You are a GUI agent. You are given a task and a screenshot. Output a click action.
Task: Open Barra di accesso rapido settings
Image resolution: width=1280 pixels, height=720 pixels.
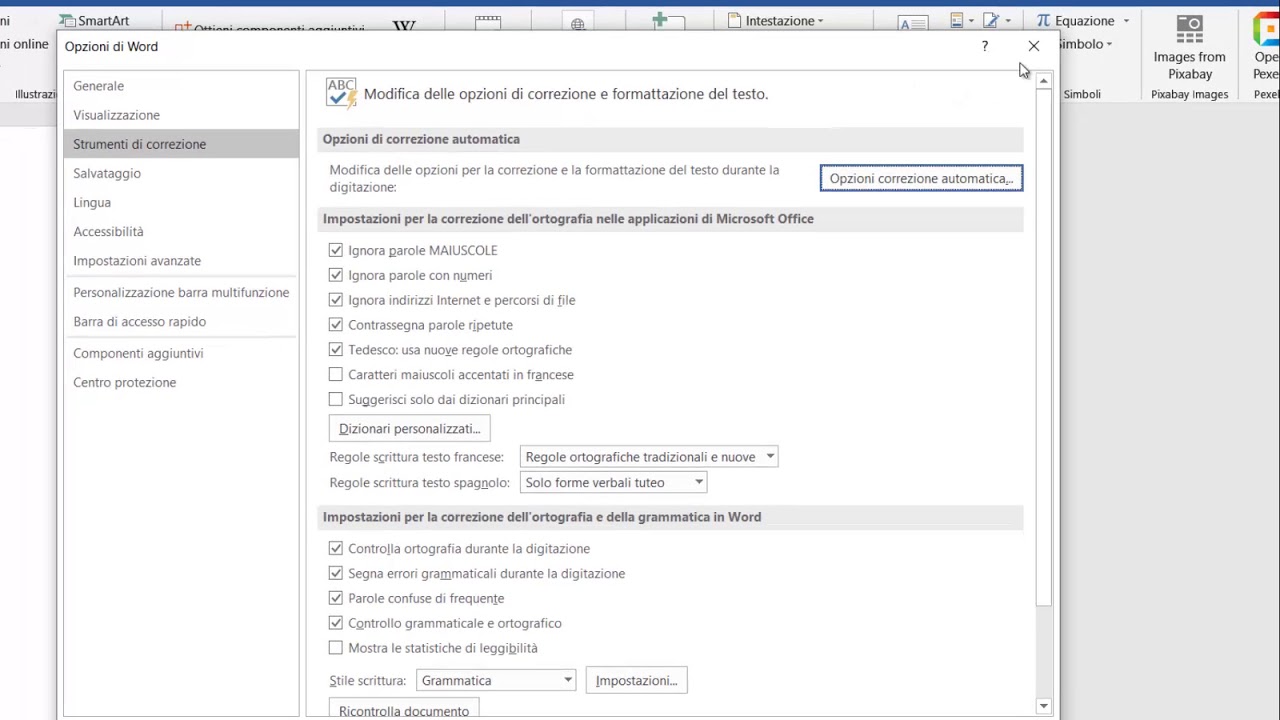coord(181,321)
